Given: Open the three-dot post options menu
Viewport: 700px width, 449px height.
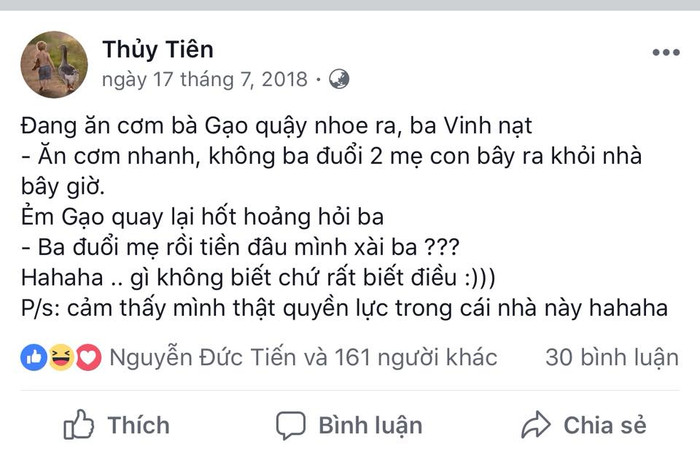Looking at the screenshot, I should [666, 53].
